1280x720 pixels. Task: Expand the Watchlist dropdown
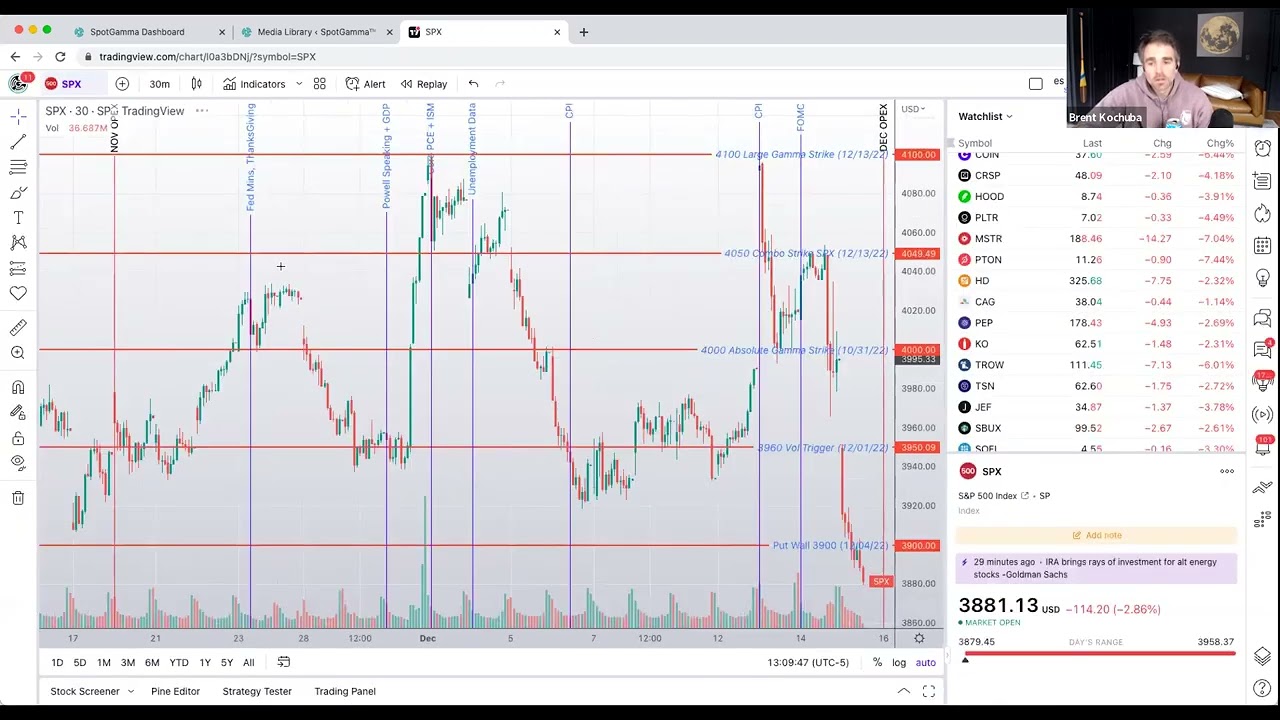pos(985,116)
